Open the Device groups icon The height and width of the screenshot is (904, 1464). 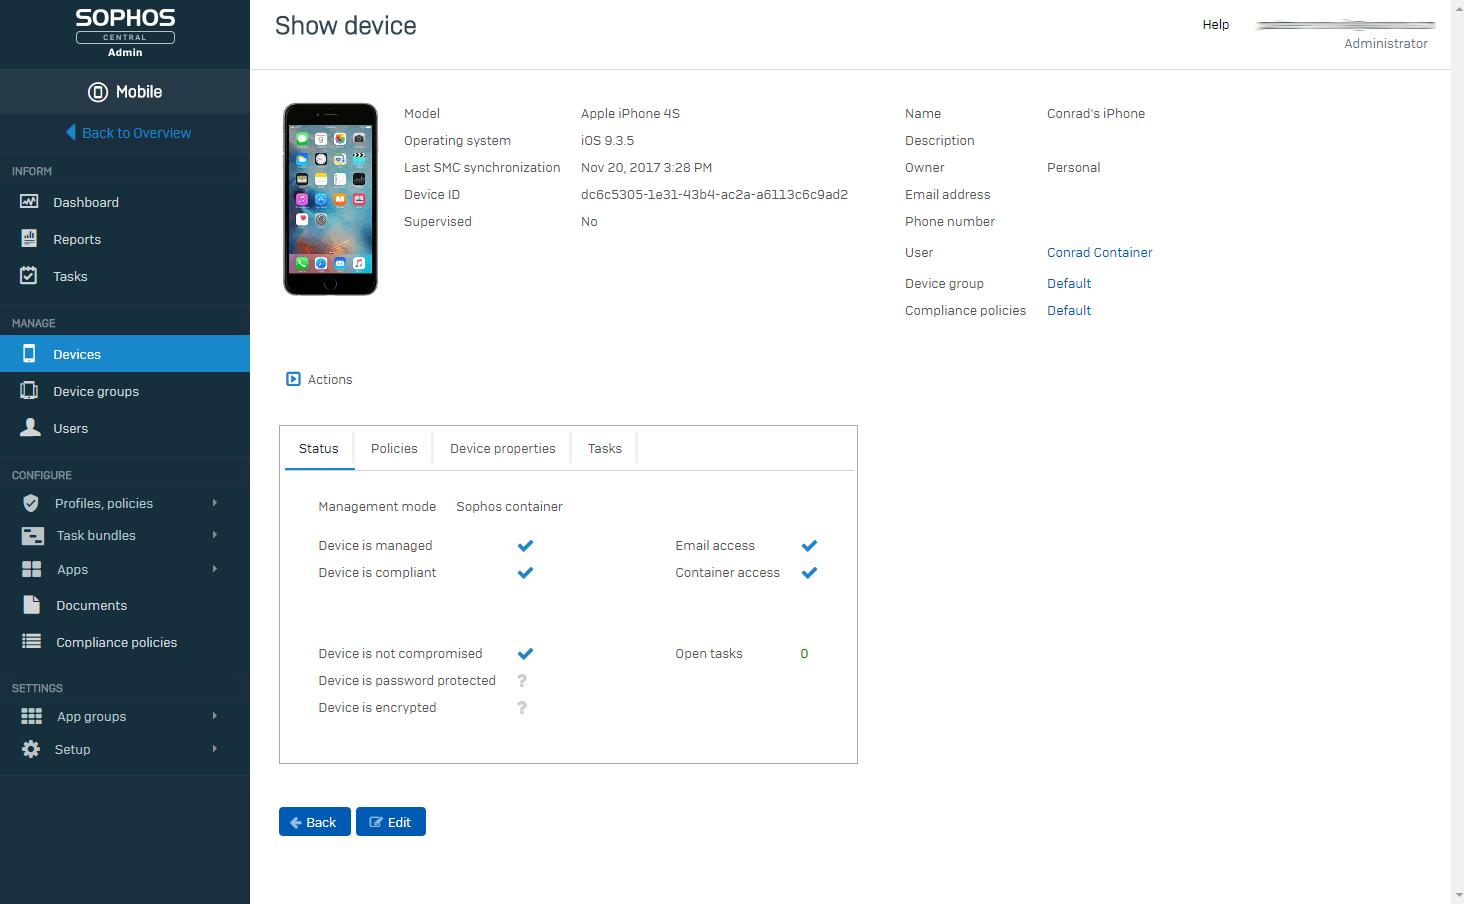29,391
